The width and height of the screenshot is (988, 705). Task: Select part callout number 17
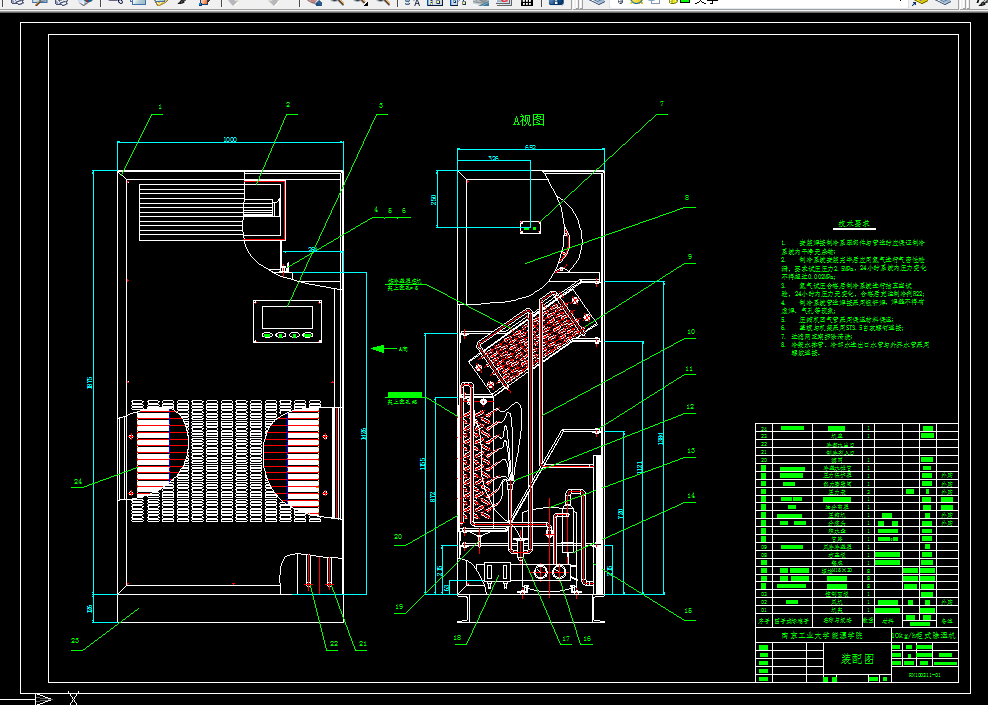coord(566,639)
